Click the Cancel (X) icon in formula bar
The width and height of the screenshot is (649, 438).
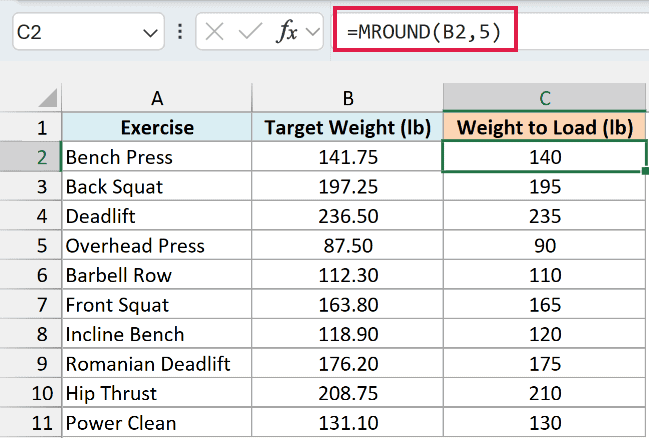[214, 31]
